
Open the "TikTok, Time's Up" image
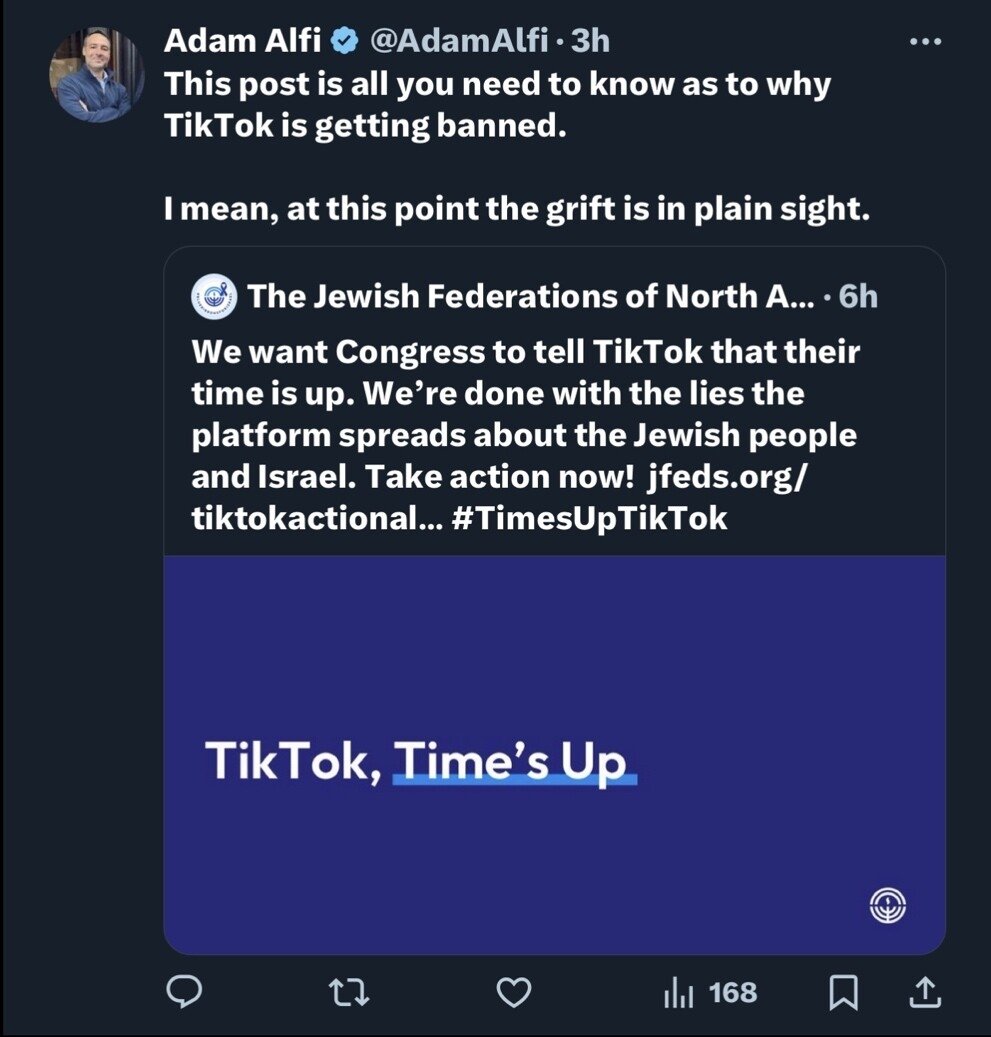554,755
